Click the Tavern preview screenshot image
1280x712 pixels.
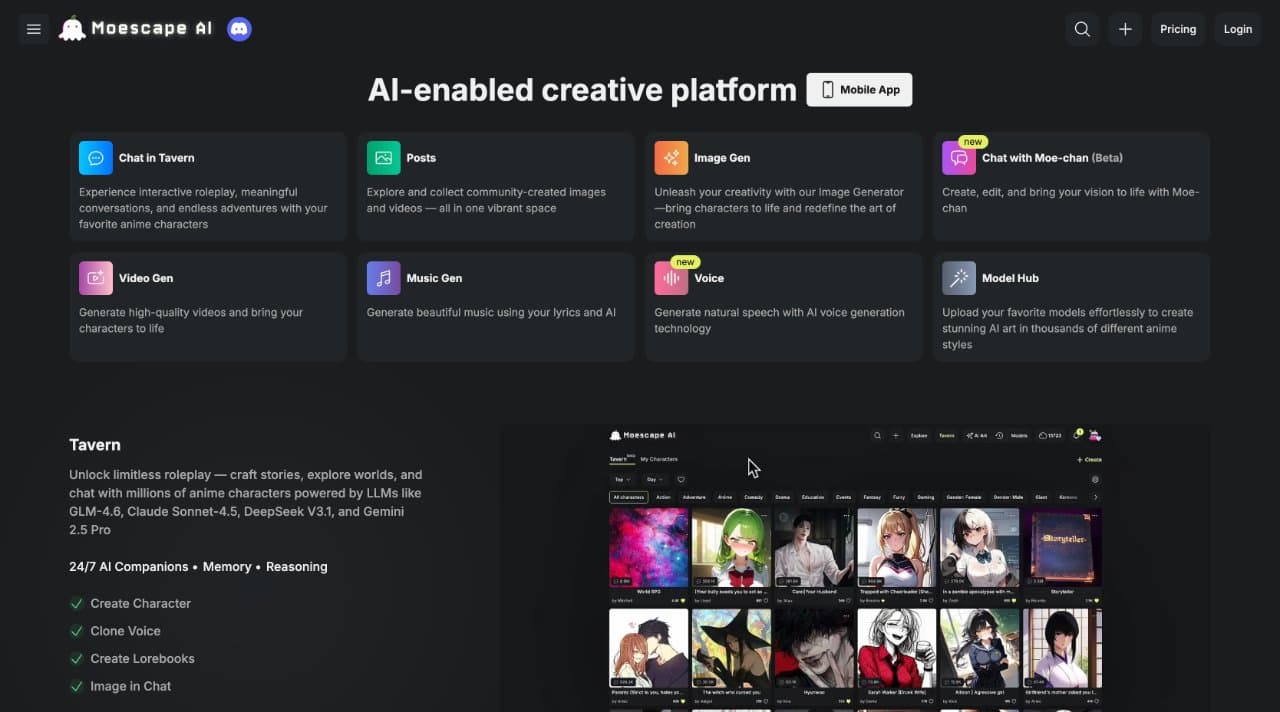855,567
